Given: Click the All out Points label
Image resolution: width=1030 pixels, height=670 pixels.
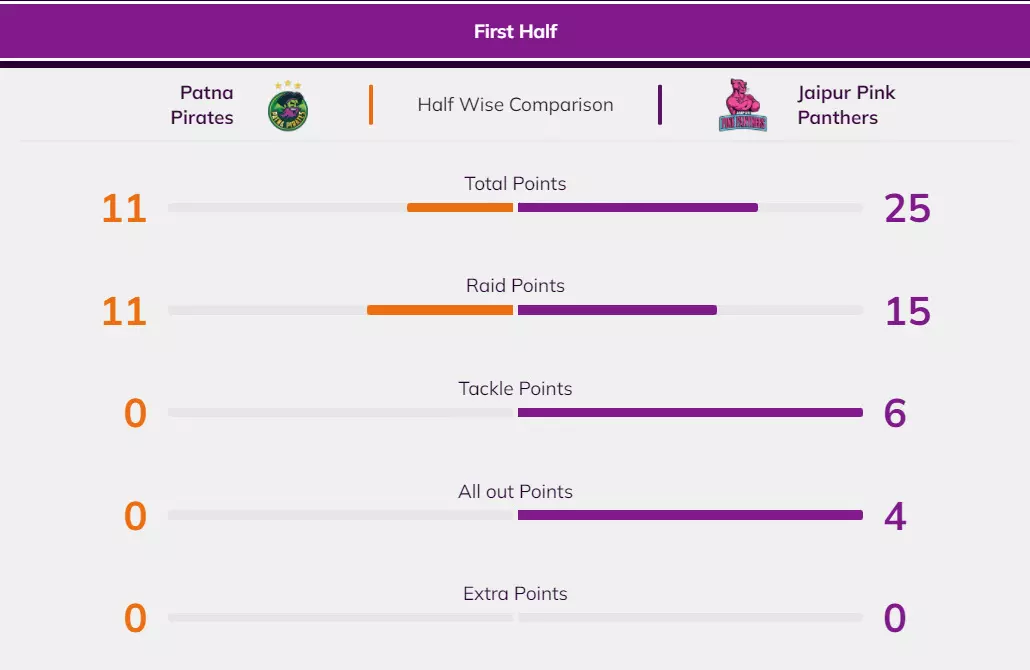Looking at the screenshot, I should [515, 491].
